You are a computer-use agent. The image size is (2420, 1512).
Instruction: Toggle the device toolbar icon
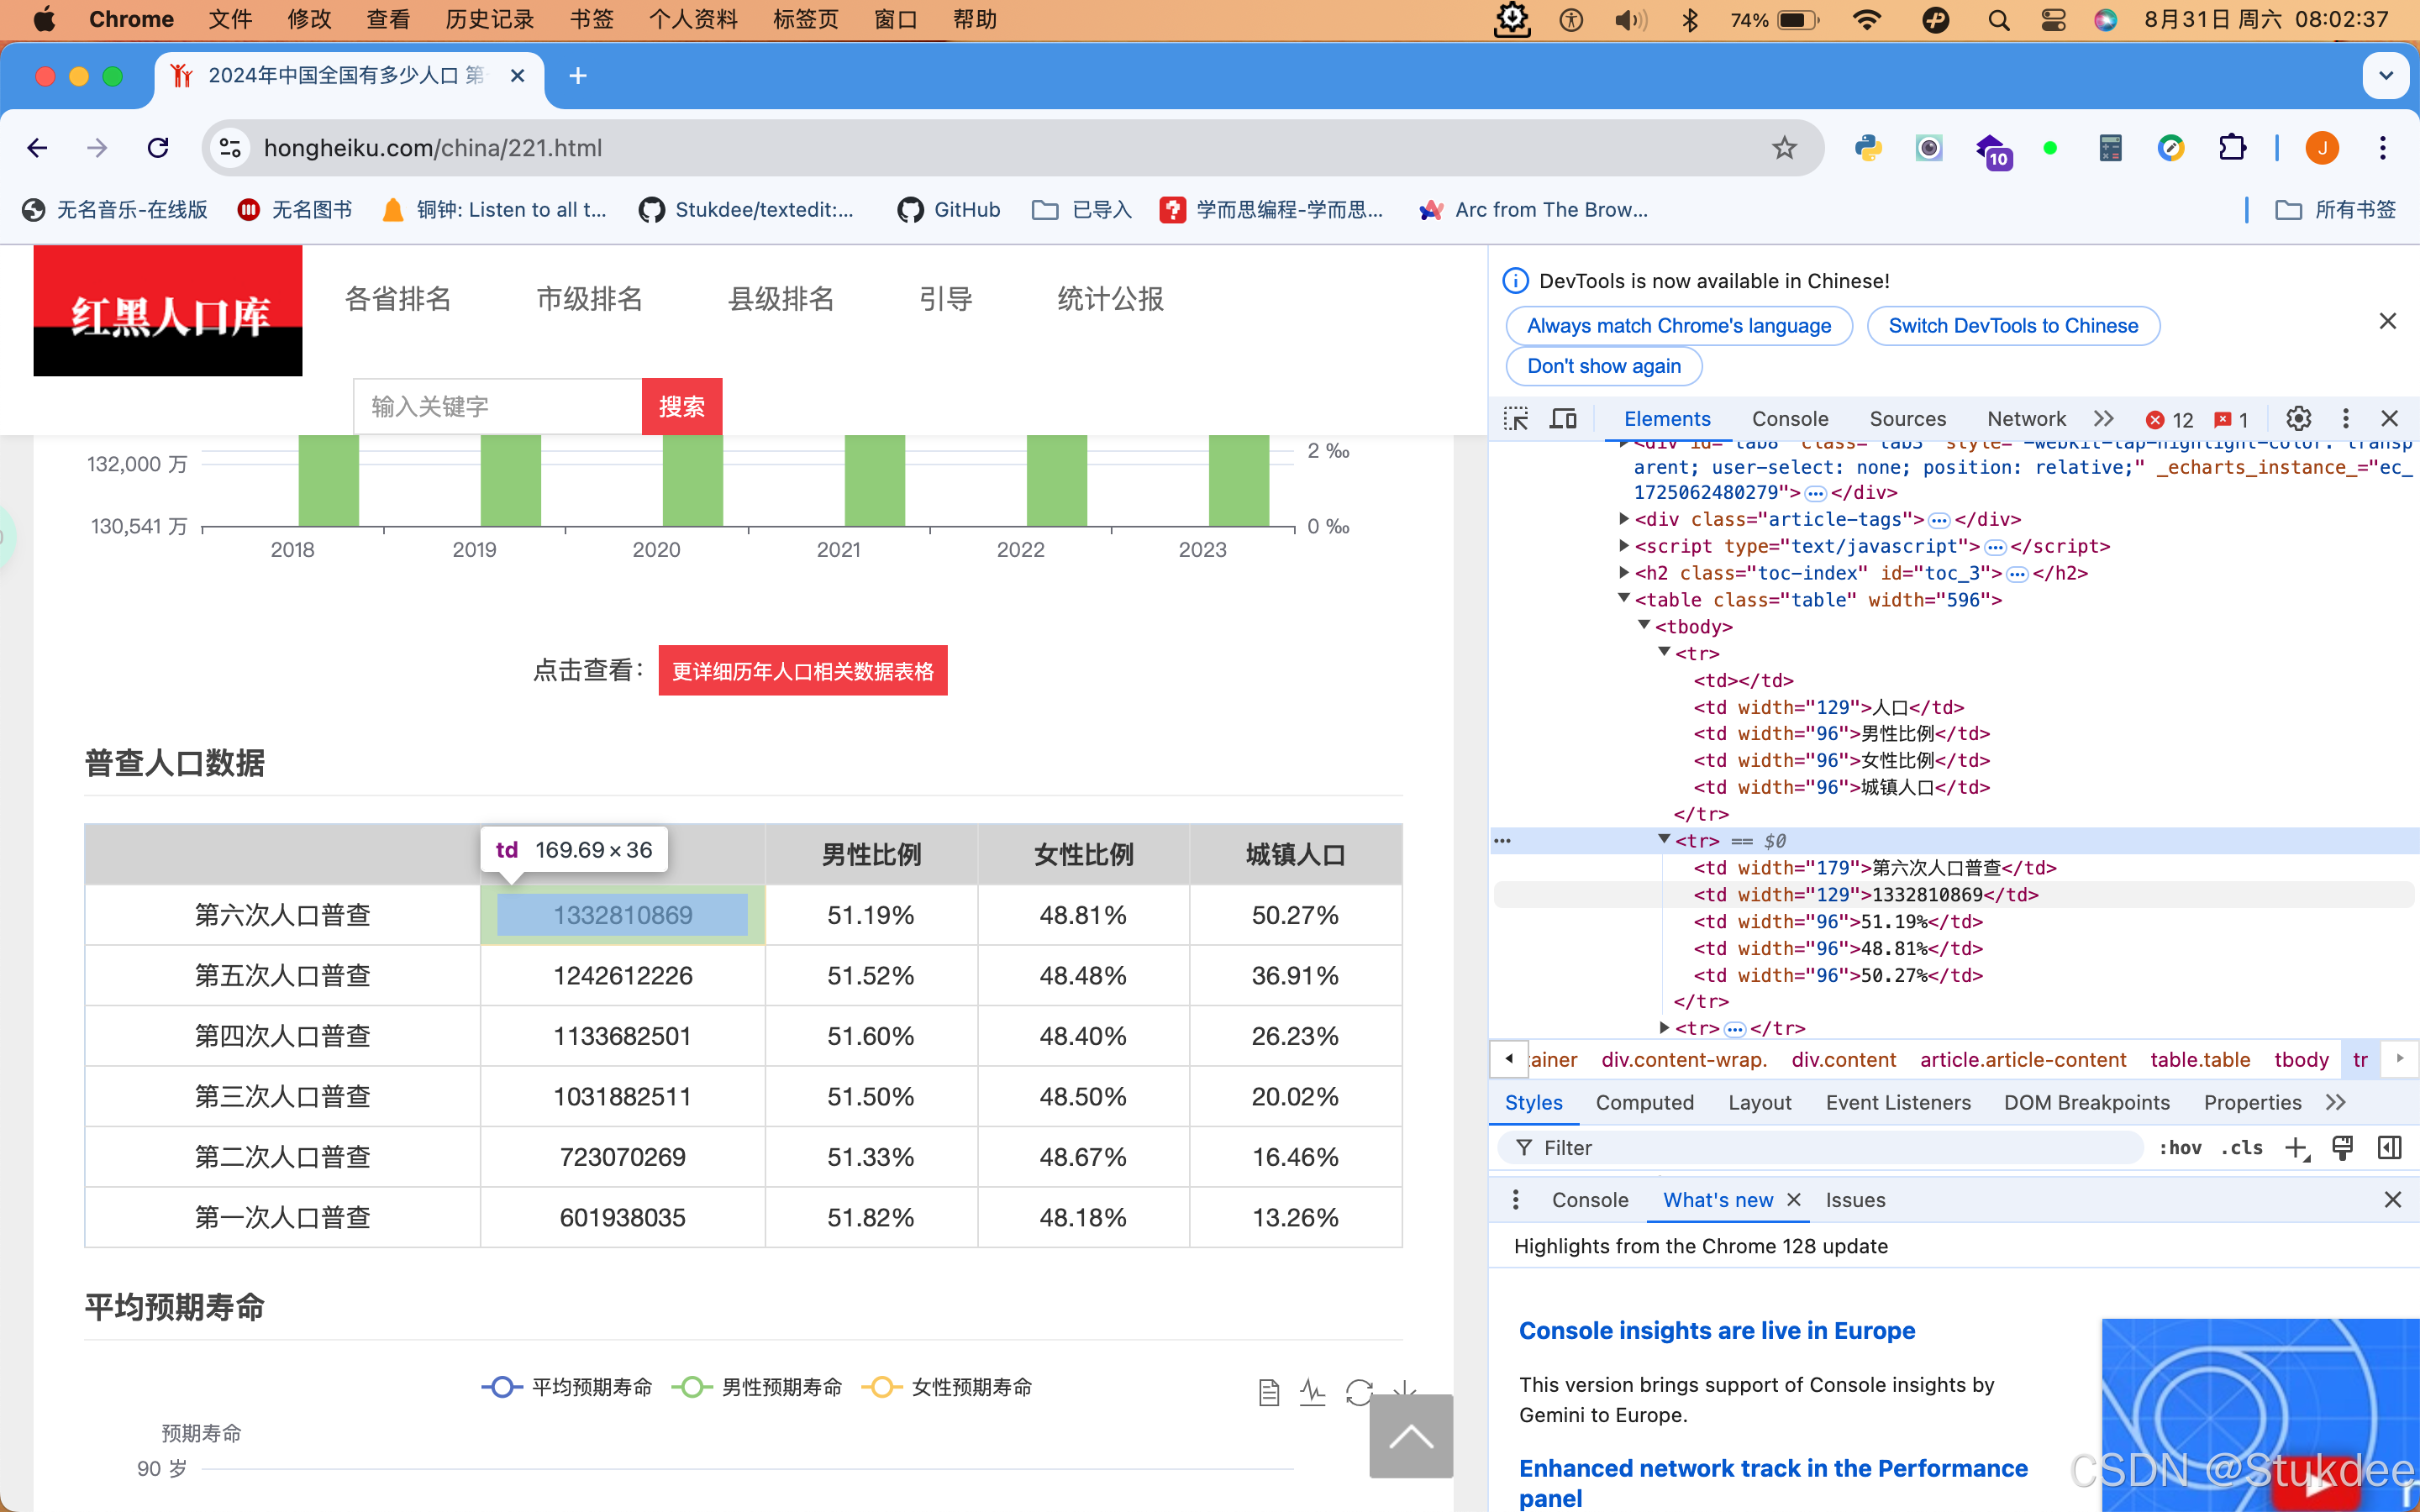tap(1562, 419)
